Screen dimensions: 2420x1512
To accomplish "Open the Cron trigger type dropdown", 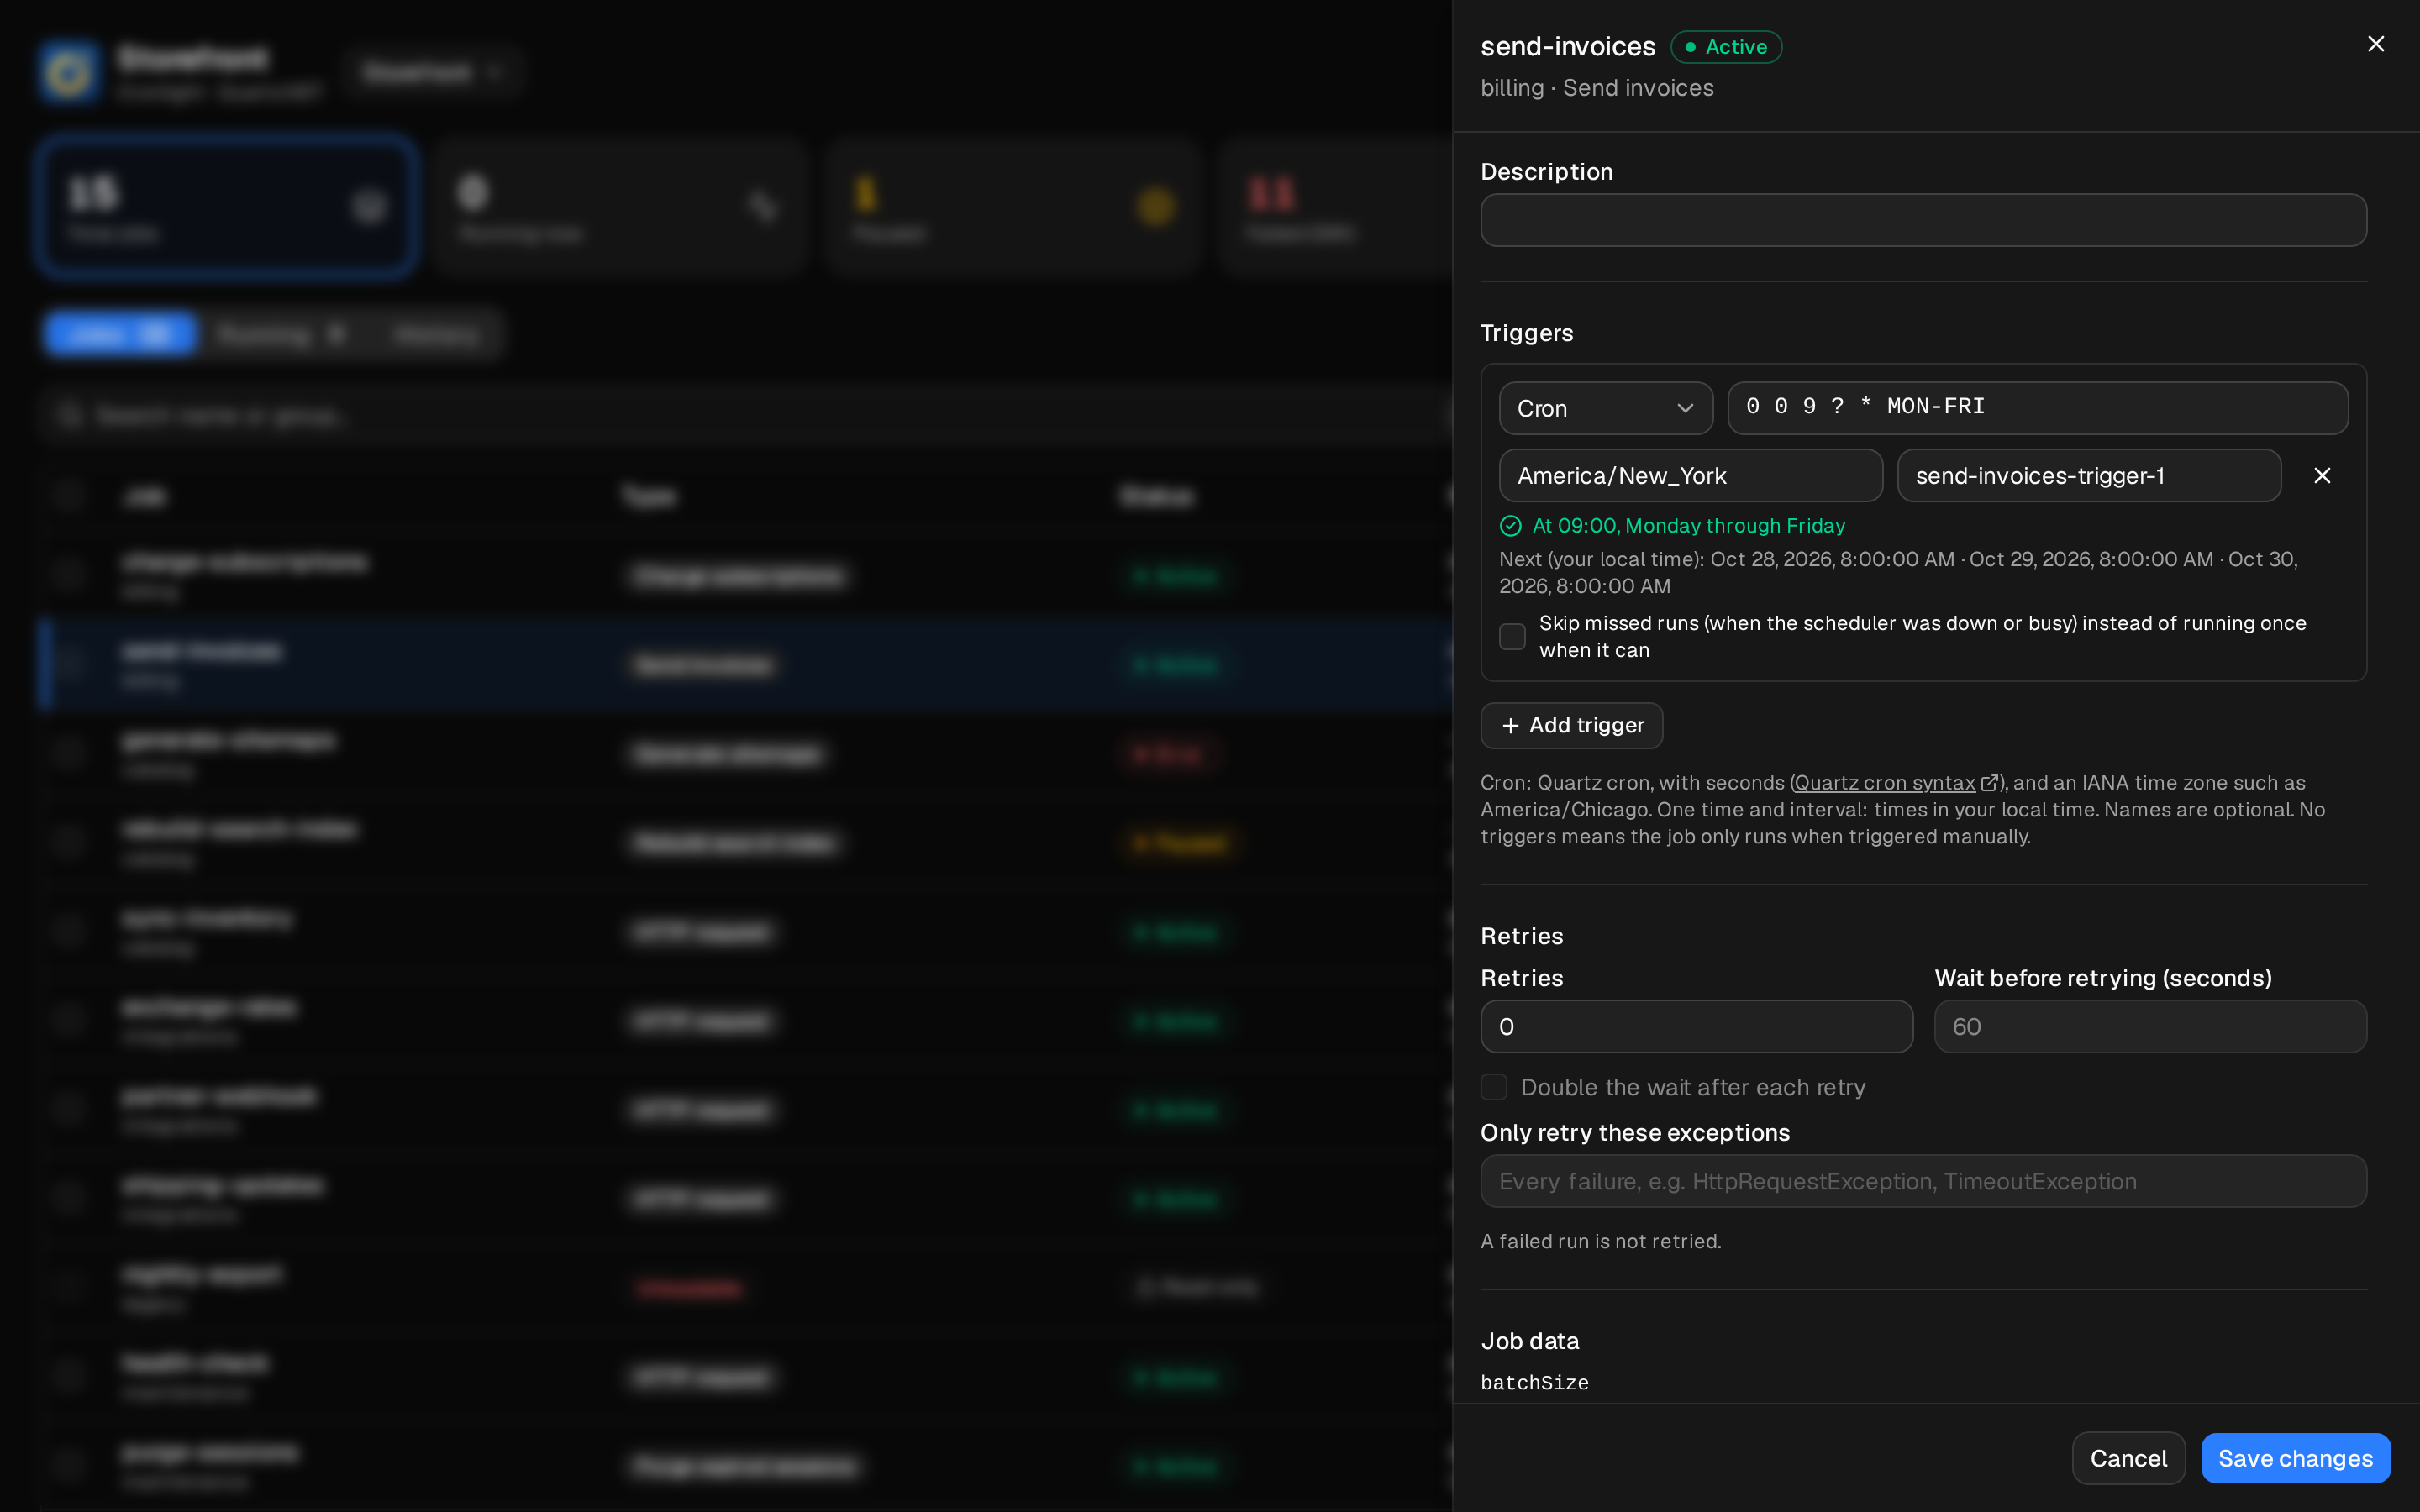I will click(1606, 408).
